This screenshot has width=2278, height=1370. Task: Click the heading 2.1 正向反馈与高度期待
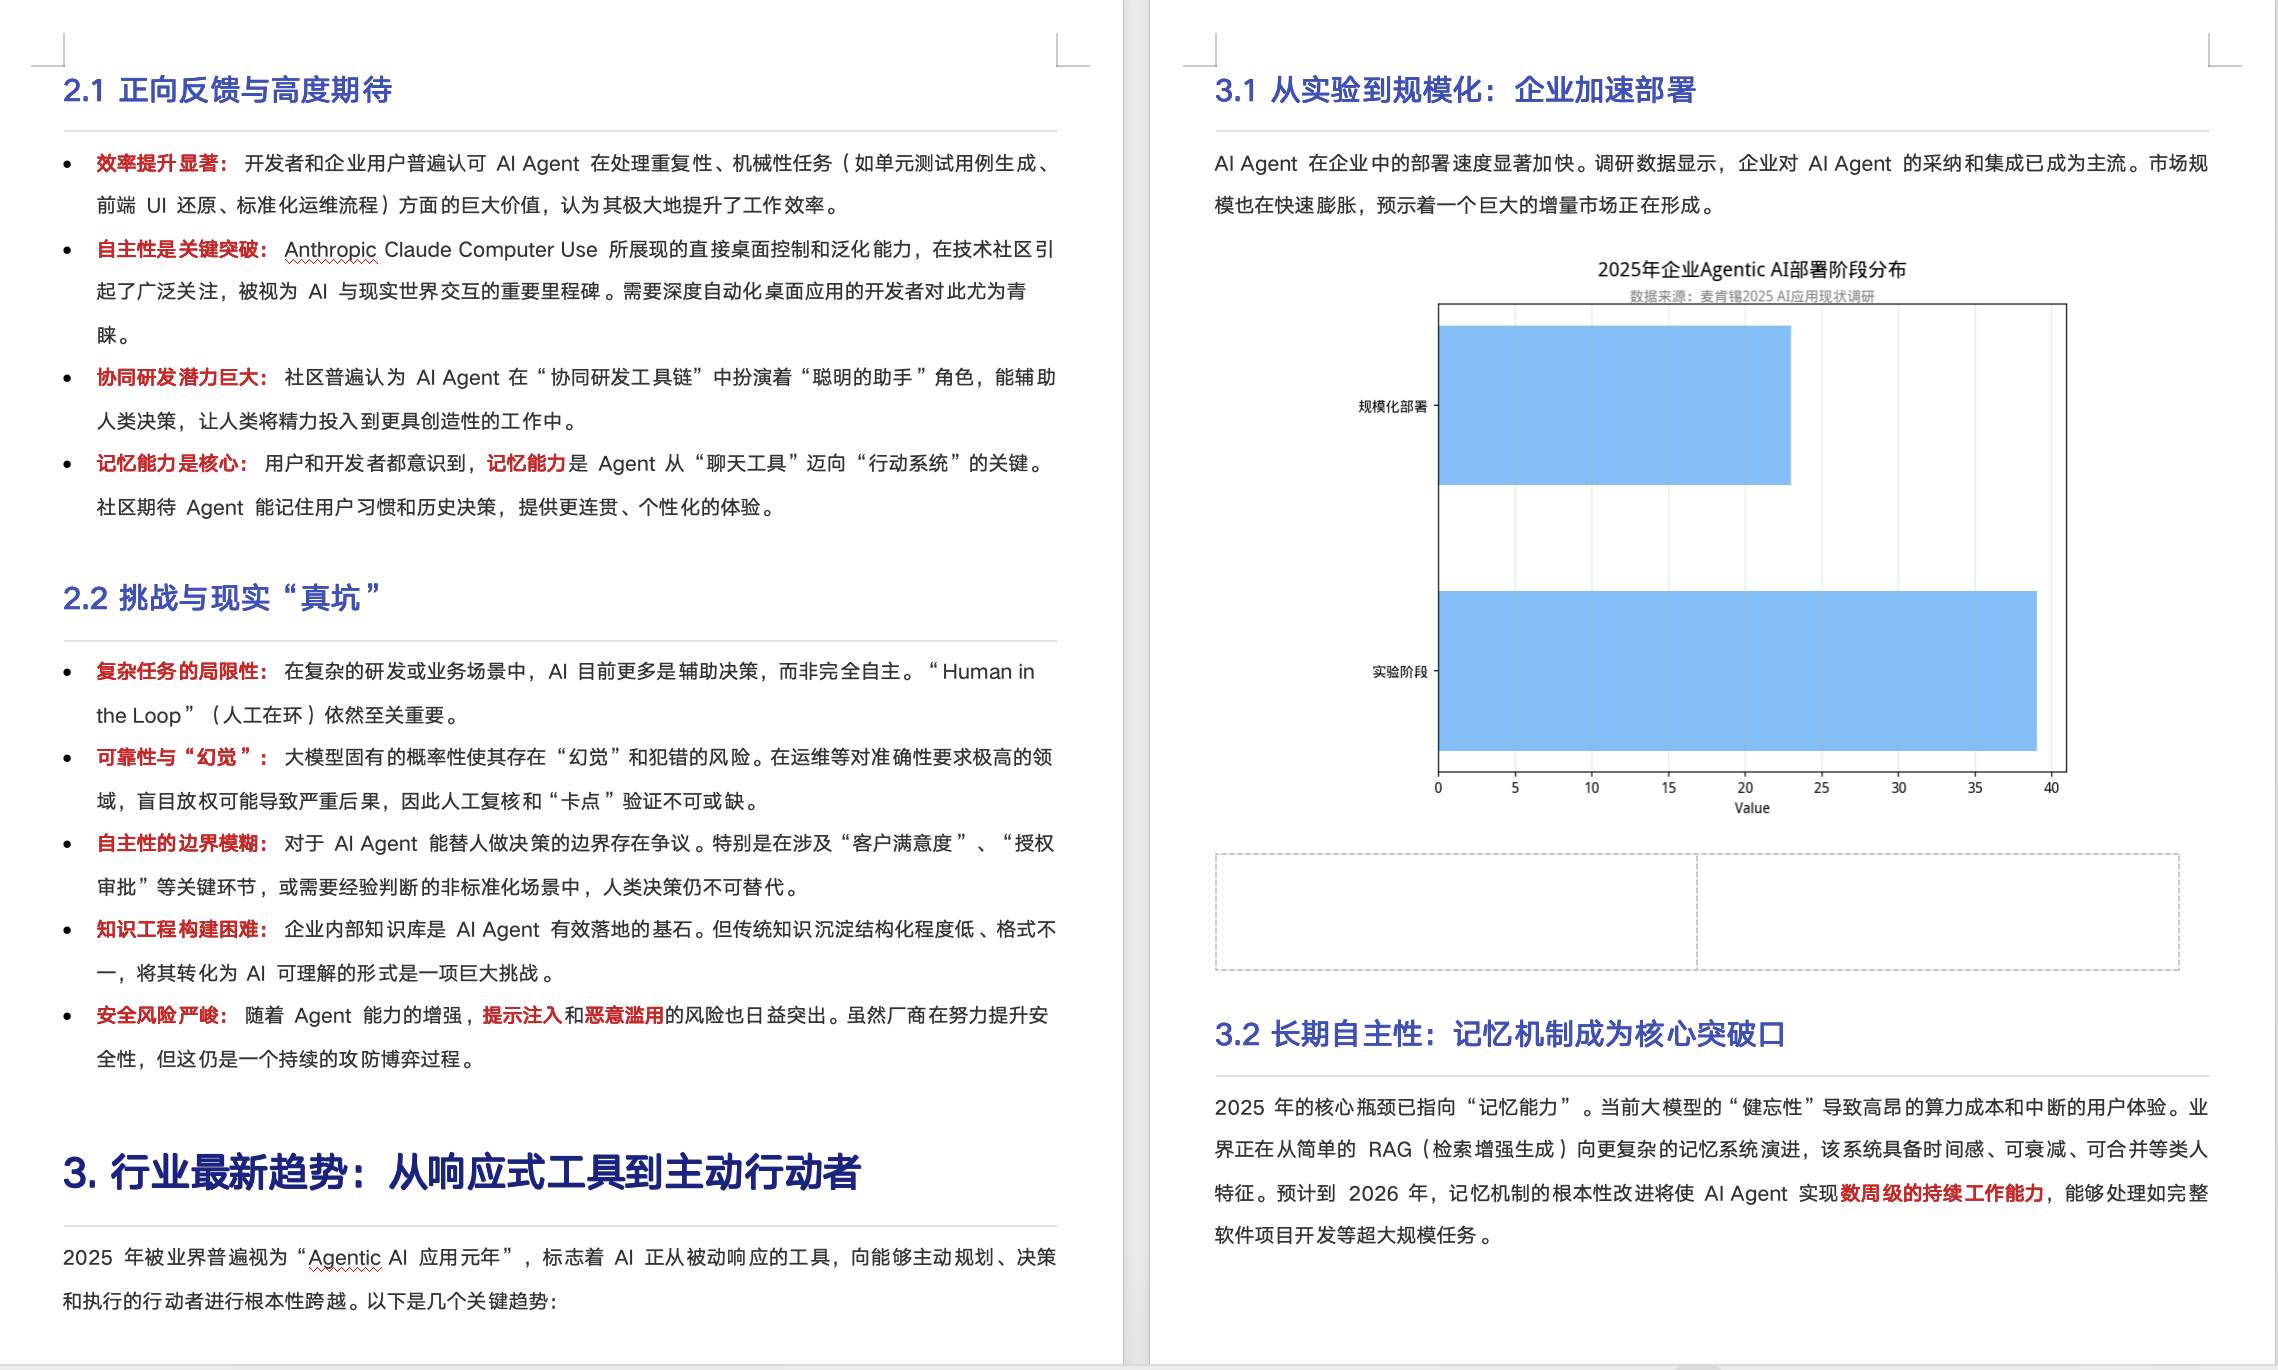coord(228,90)
